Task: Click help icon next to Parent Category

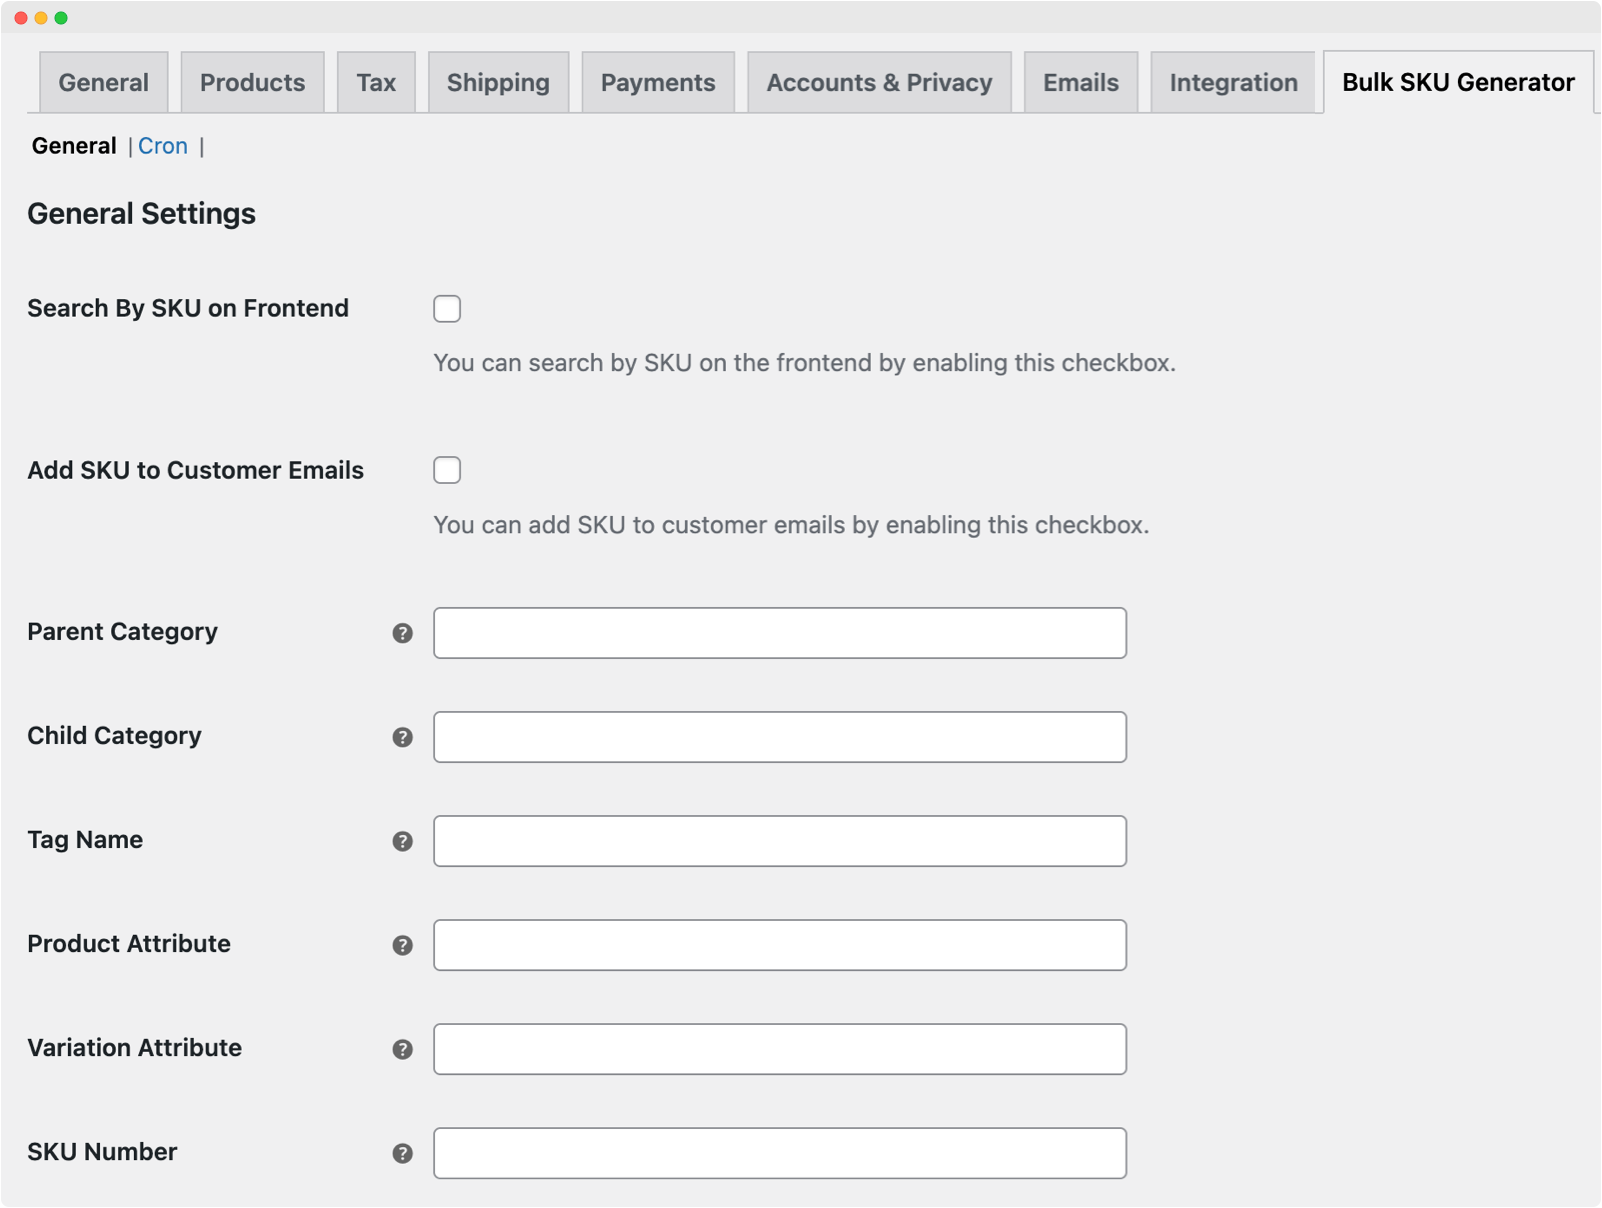Action: (402, 633)
